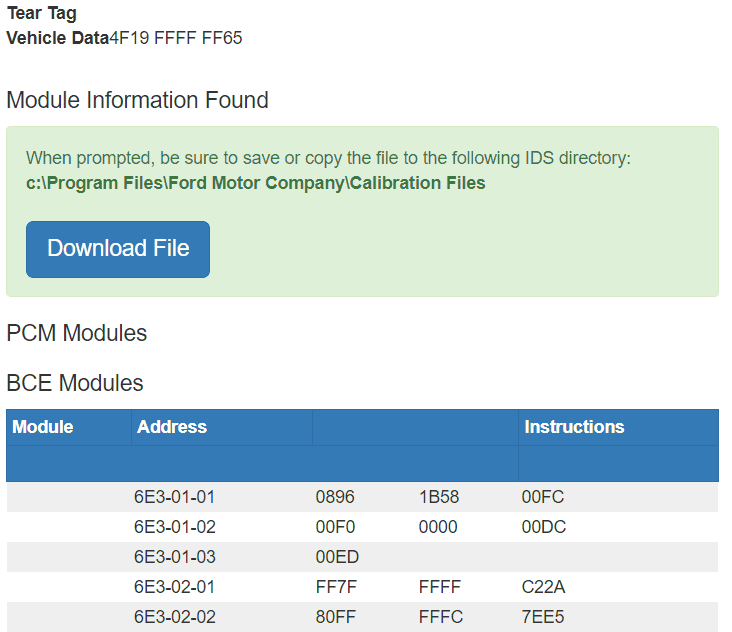Click the 6E3-02-02 address cell

coord(174,617)
